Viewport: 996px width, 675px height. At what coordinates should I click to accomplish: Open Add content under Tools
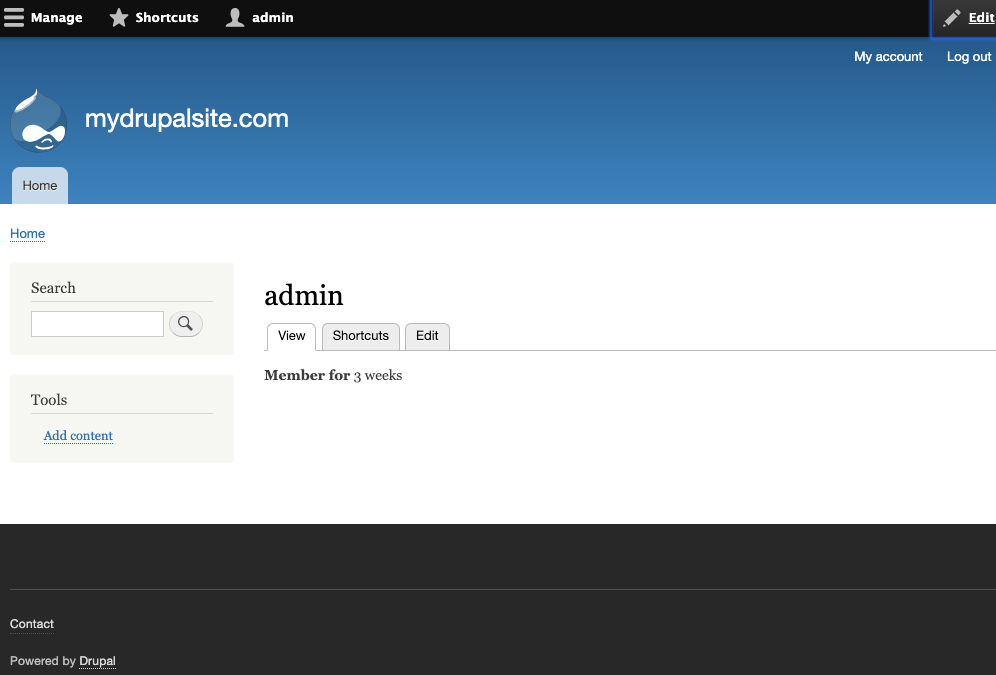pos(78,435)
